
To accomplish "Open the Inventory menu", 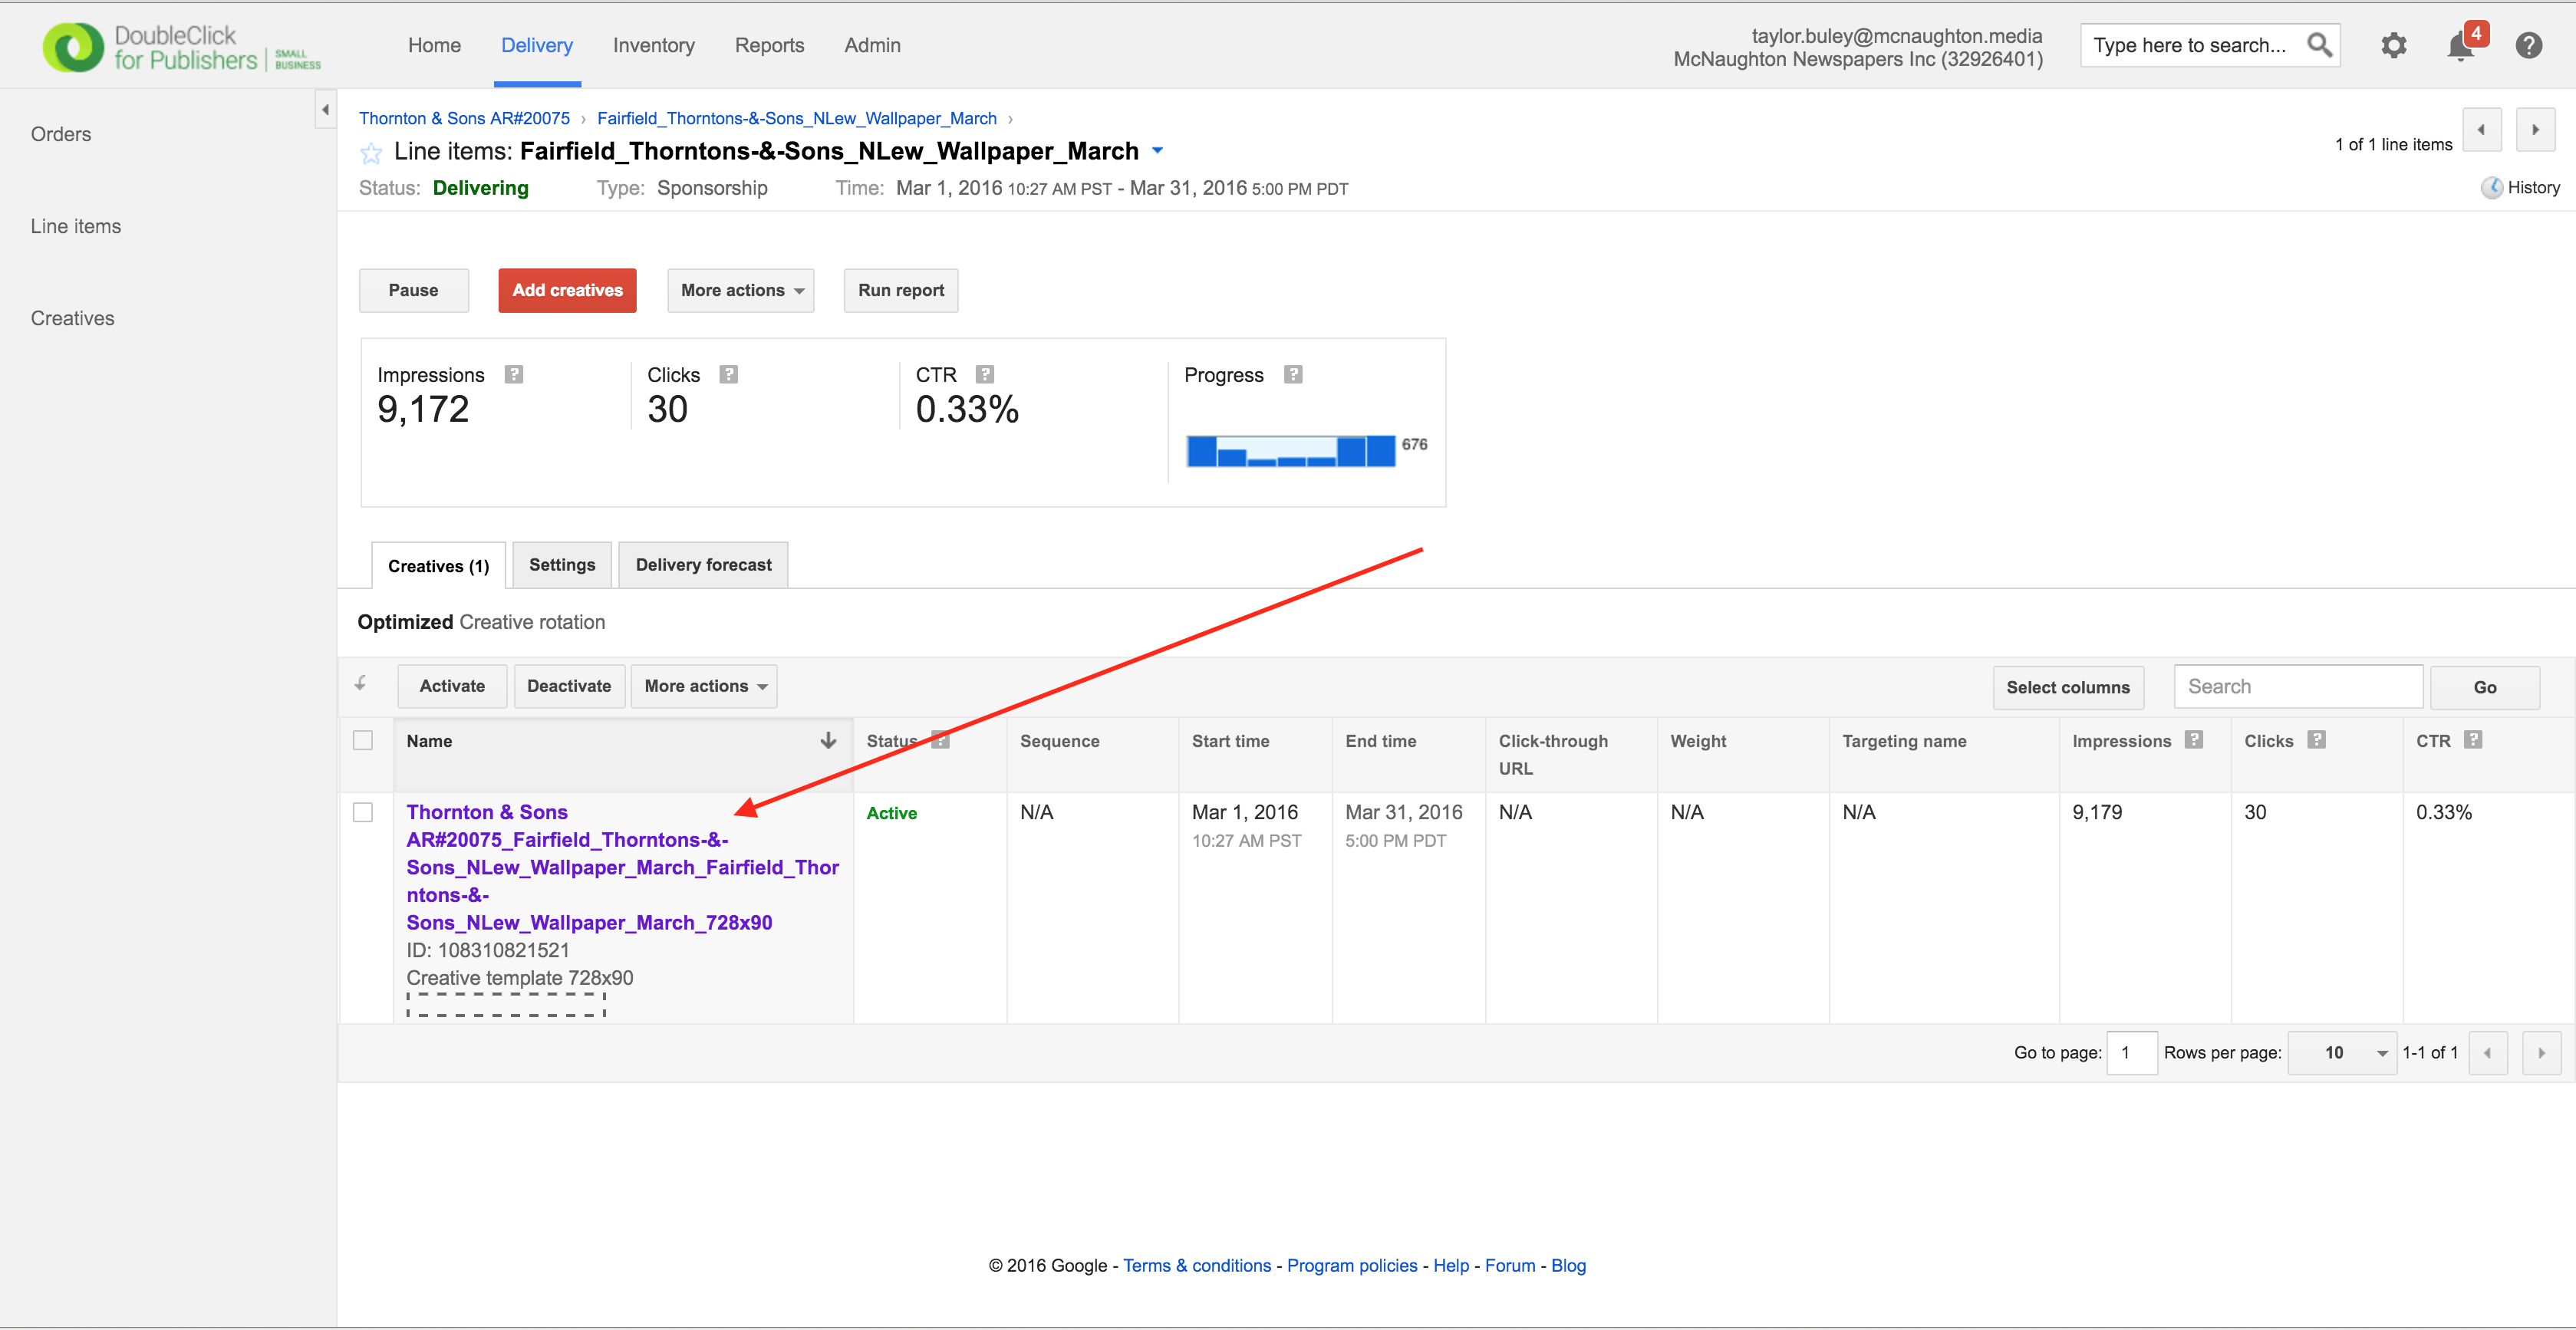I will 653,45.
